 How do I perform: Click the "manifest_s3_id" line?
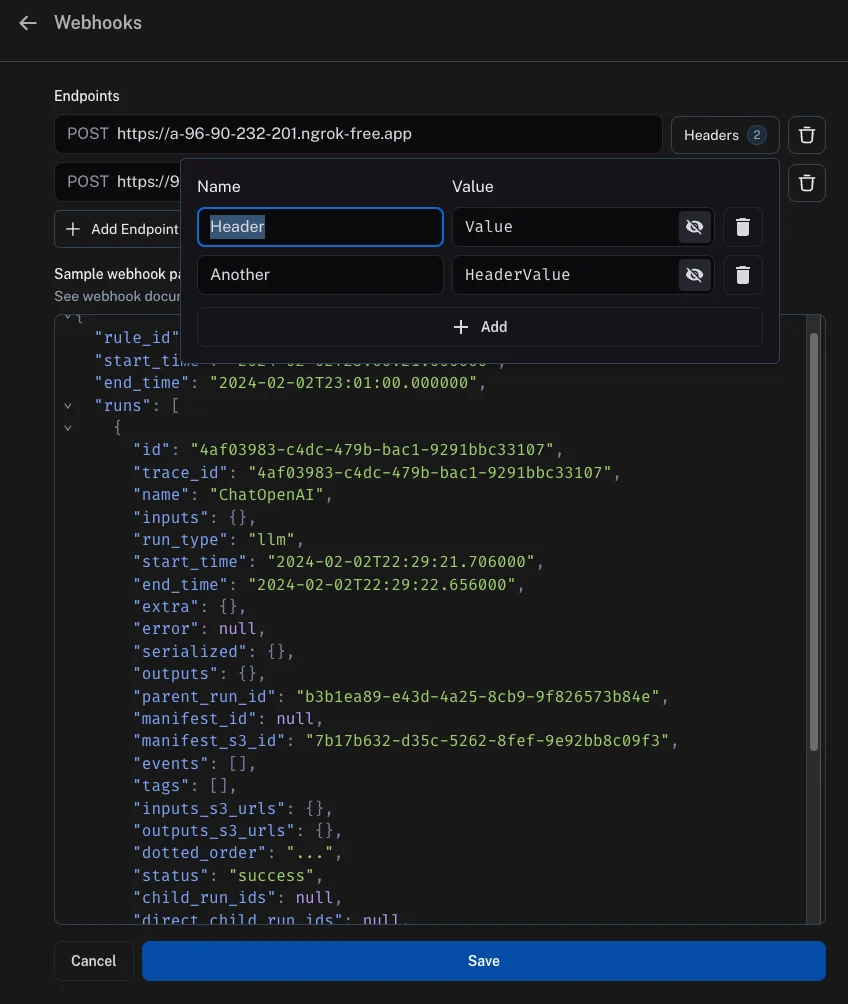point(405,741)
